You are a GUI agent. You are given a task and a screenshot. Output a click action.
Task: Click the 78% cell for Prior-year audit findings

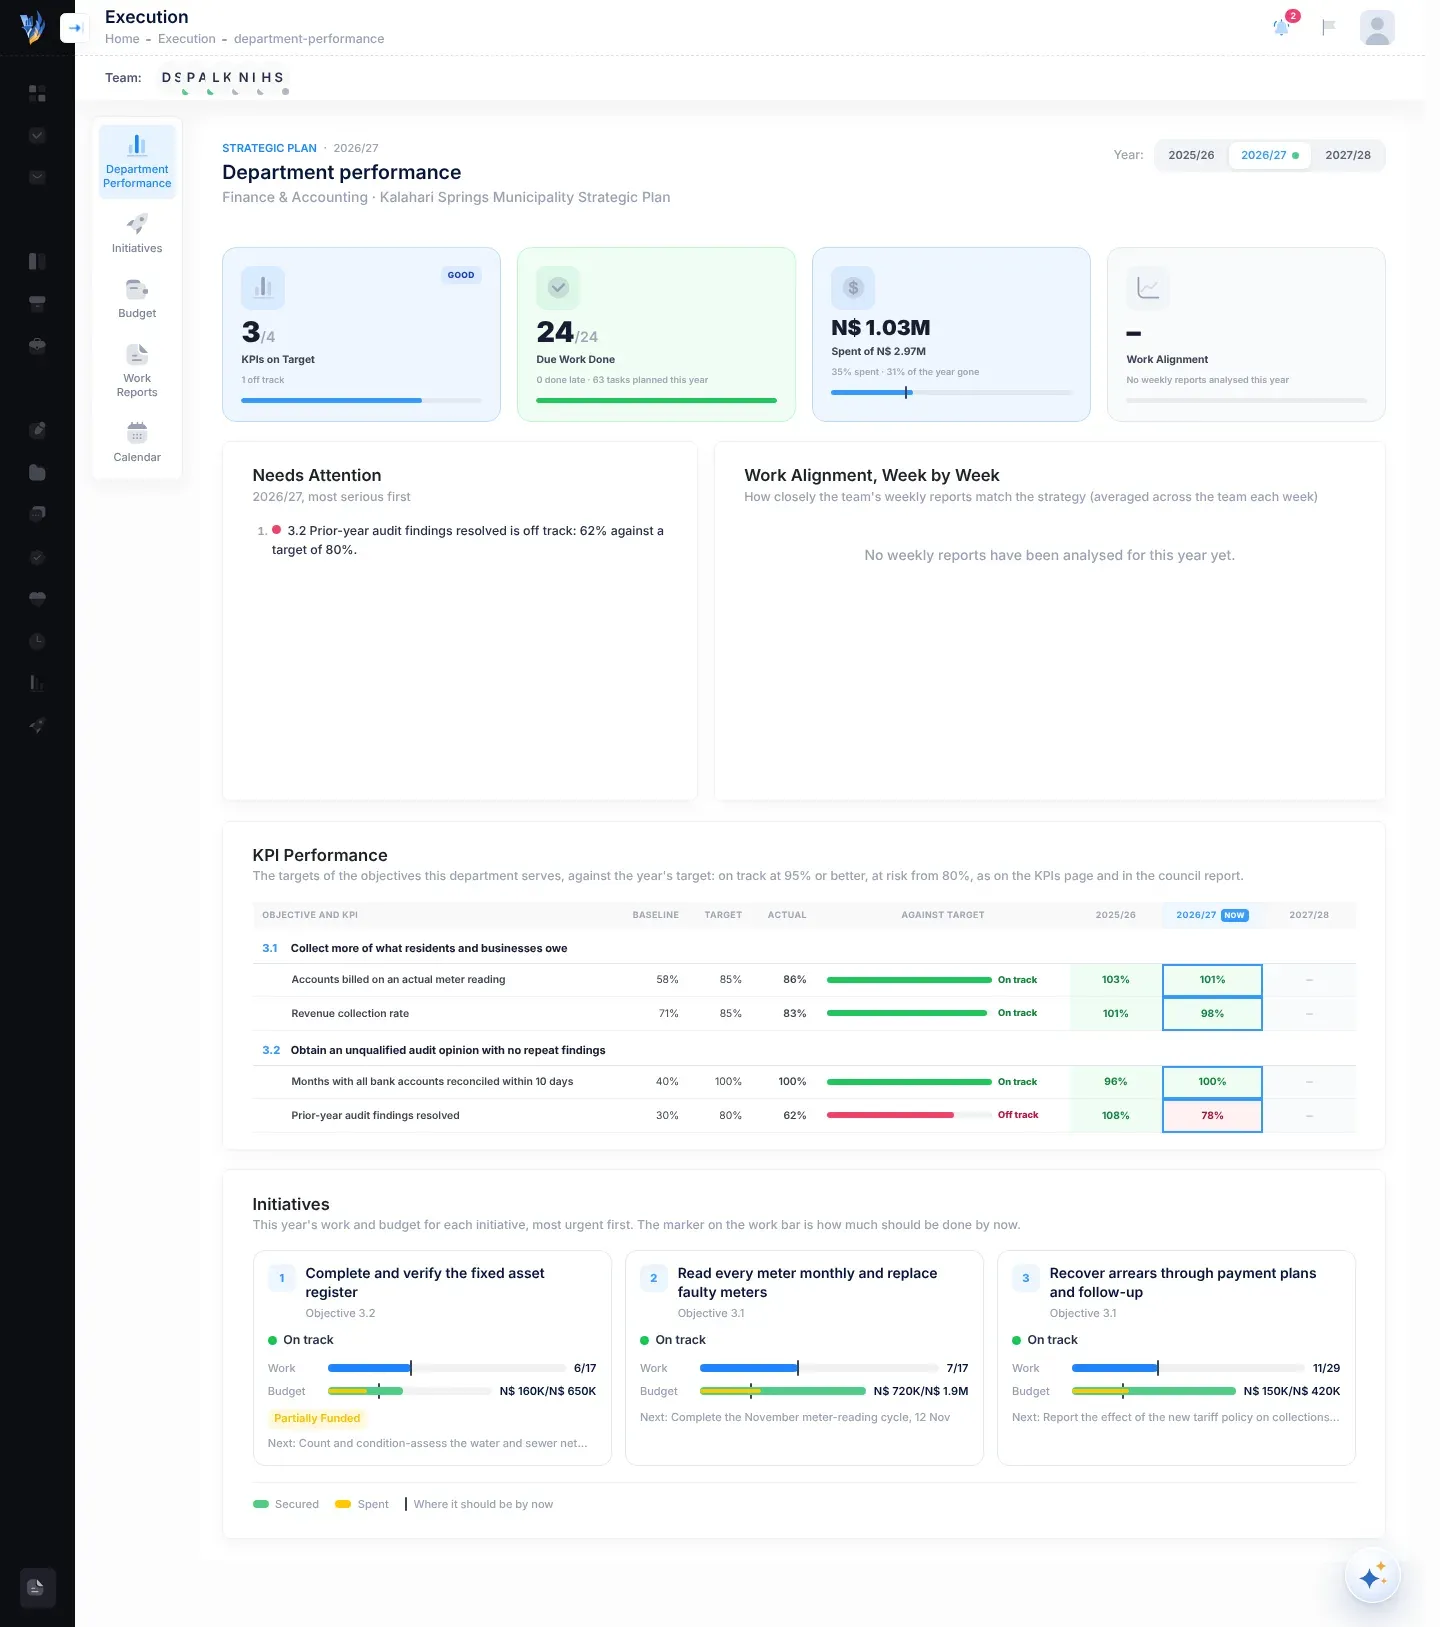coord(1212,1116)
